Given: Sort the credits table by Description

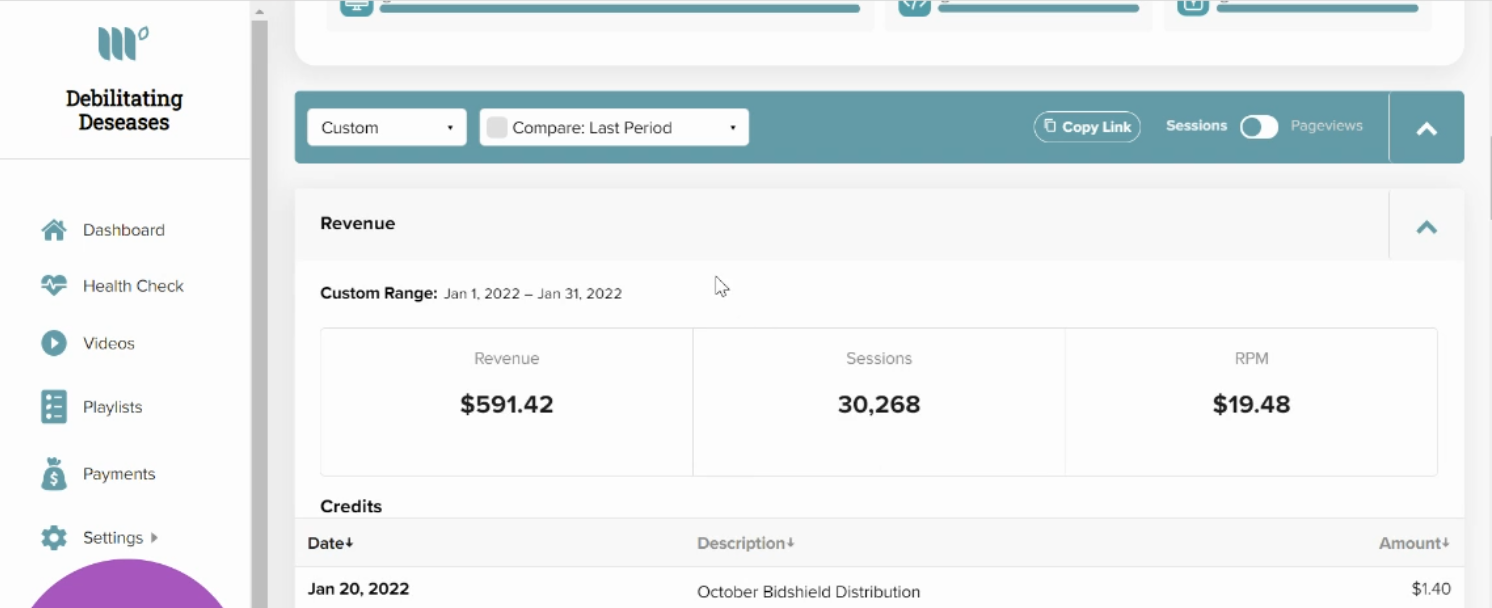Looking at the screenshot, I should [x=746, y=543].
